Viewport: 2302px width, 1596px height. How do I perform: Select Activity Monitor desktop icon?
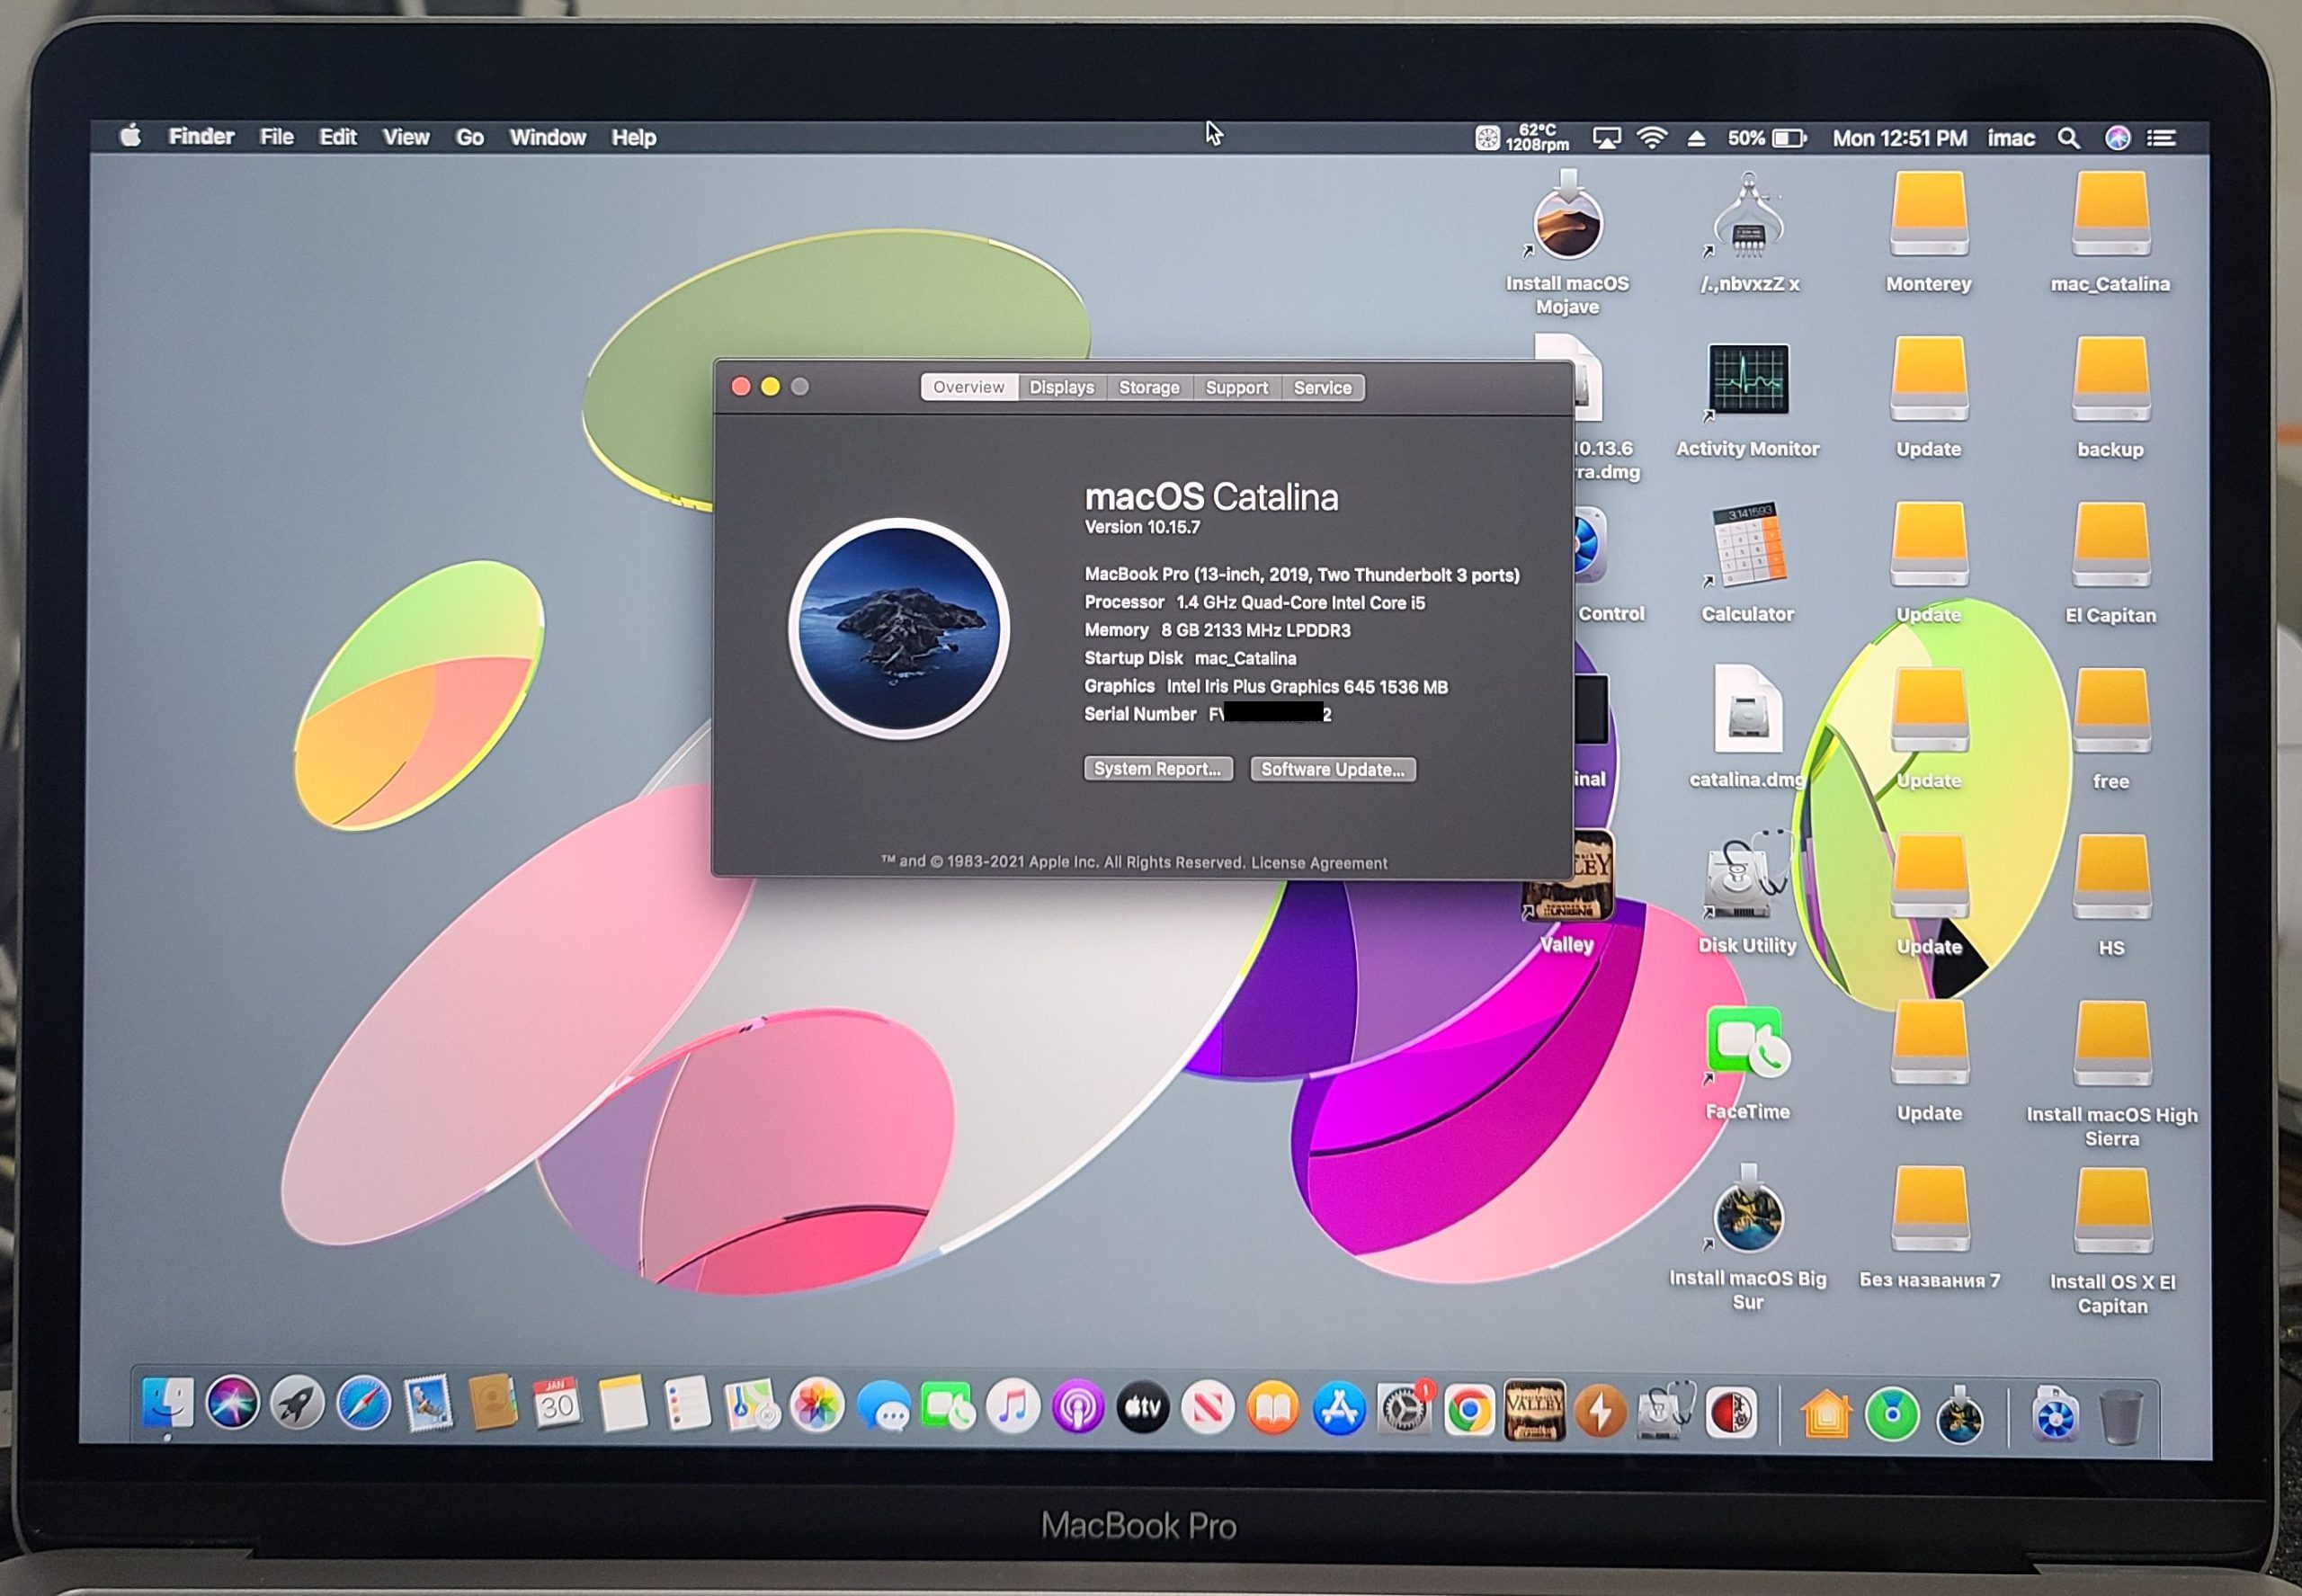point(1747,381)
